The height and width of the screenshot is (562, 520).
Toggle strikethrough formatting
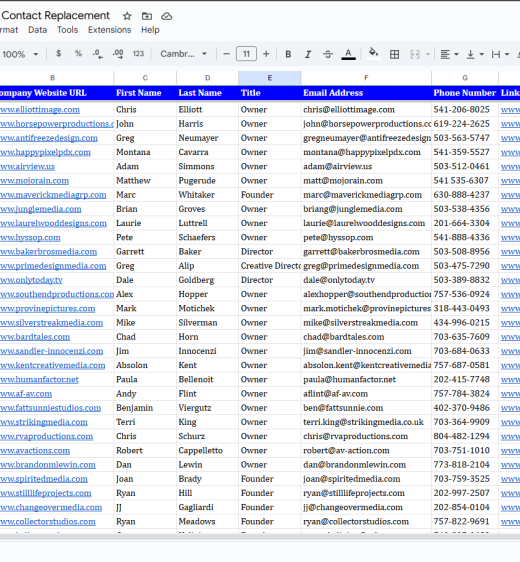(x=328, y=54)
